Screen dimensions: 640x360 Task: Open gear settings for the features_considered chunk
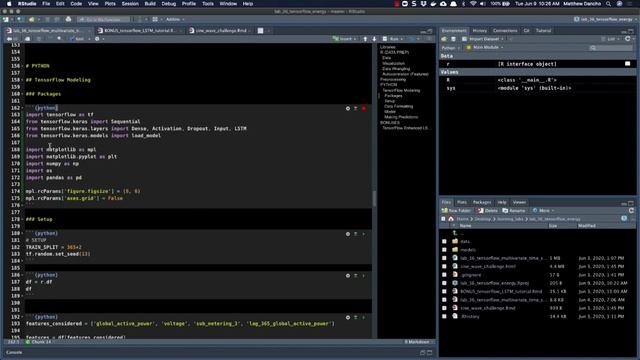click(348, 317)
